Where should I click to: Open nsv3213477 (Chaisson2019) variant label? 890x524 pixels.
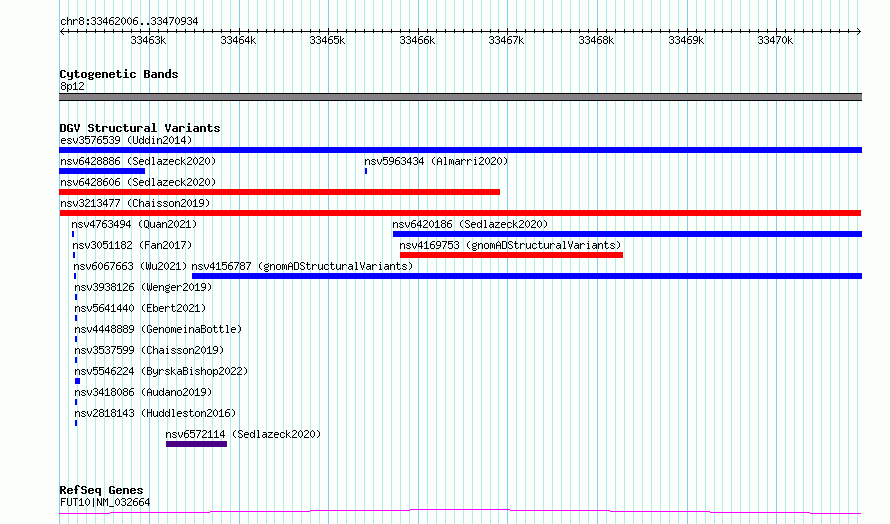[x=135, y=203]
